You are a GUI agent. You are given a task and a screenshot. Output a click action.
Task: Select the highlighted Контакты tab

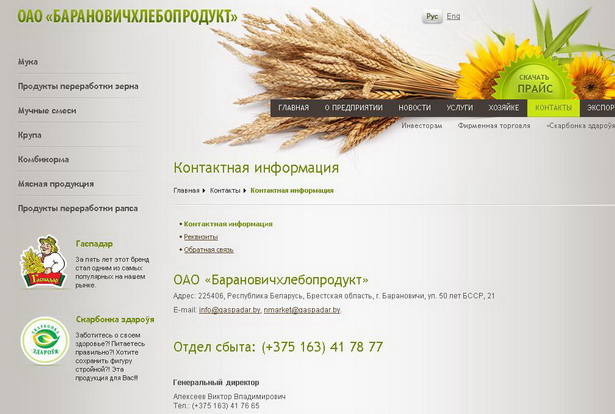553,107
